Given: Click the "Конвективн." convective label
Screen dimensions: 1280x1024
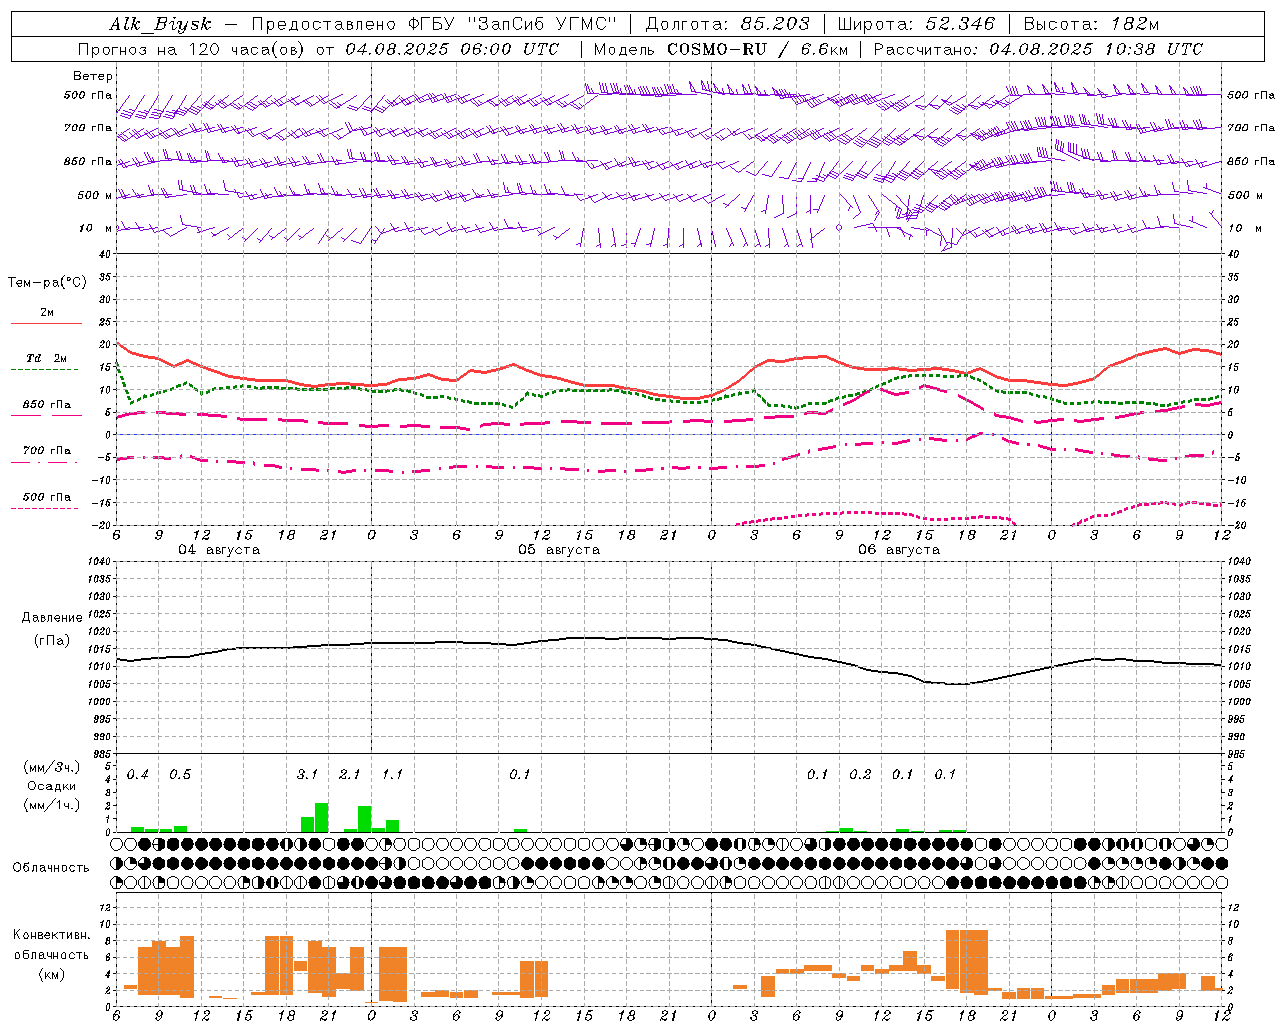Looking at the screenshot, I should (x=52, y=935).
